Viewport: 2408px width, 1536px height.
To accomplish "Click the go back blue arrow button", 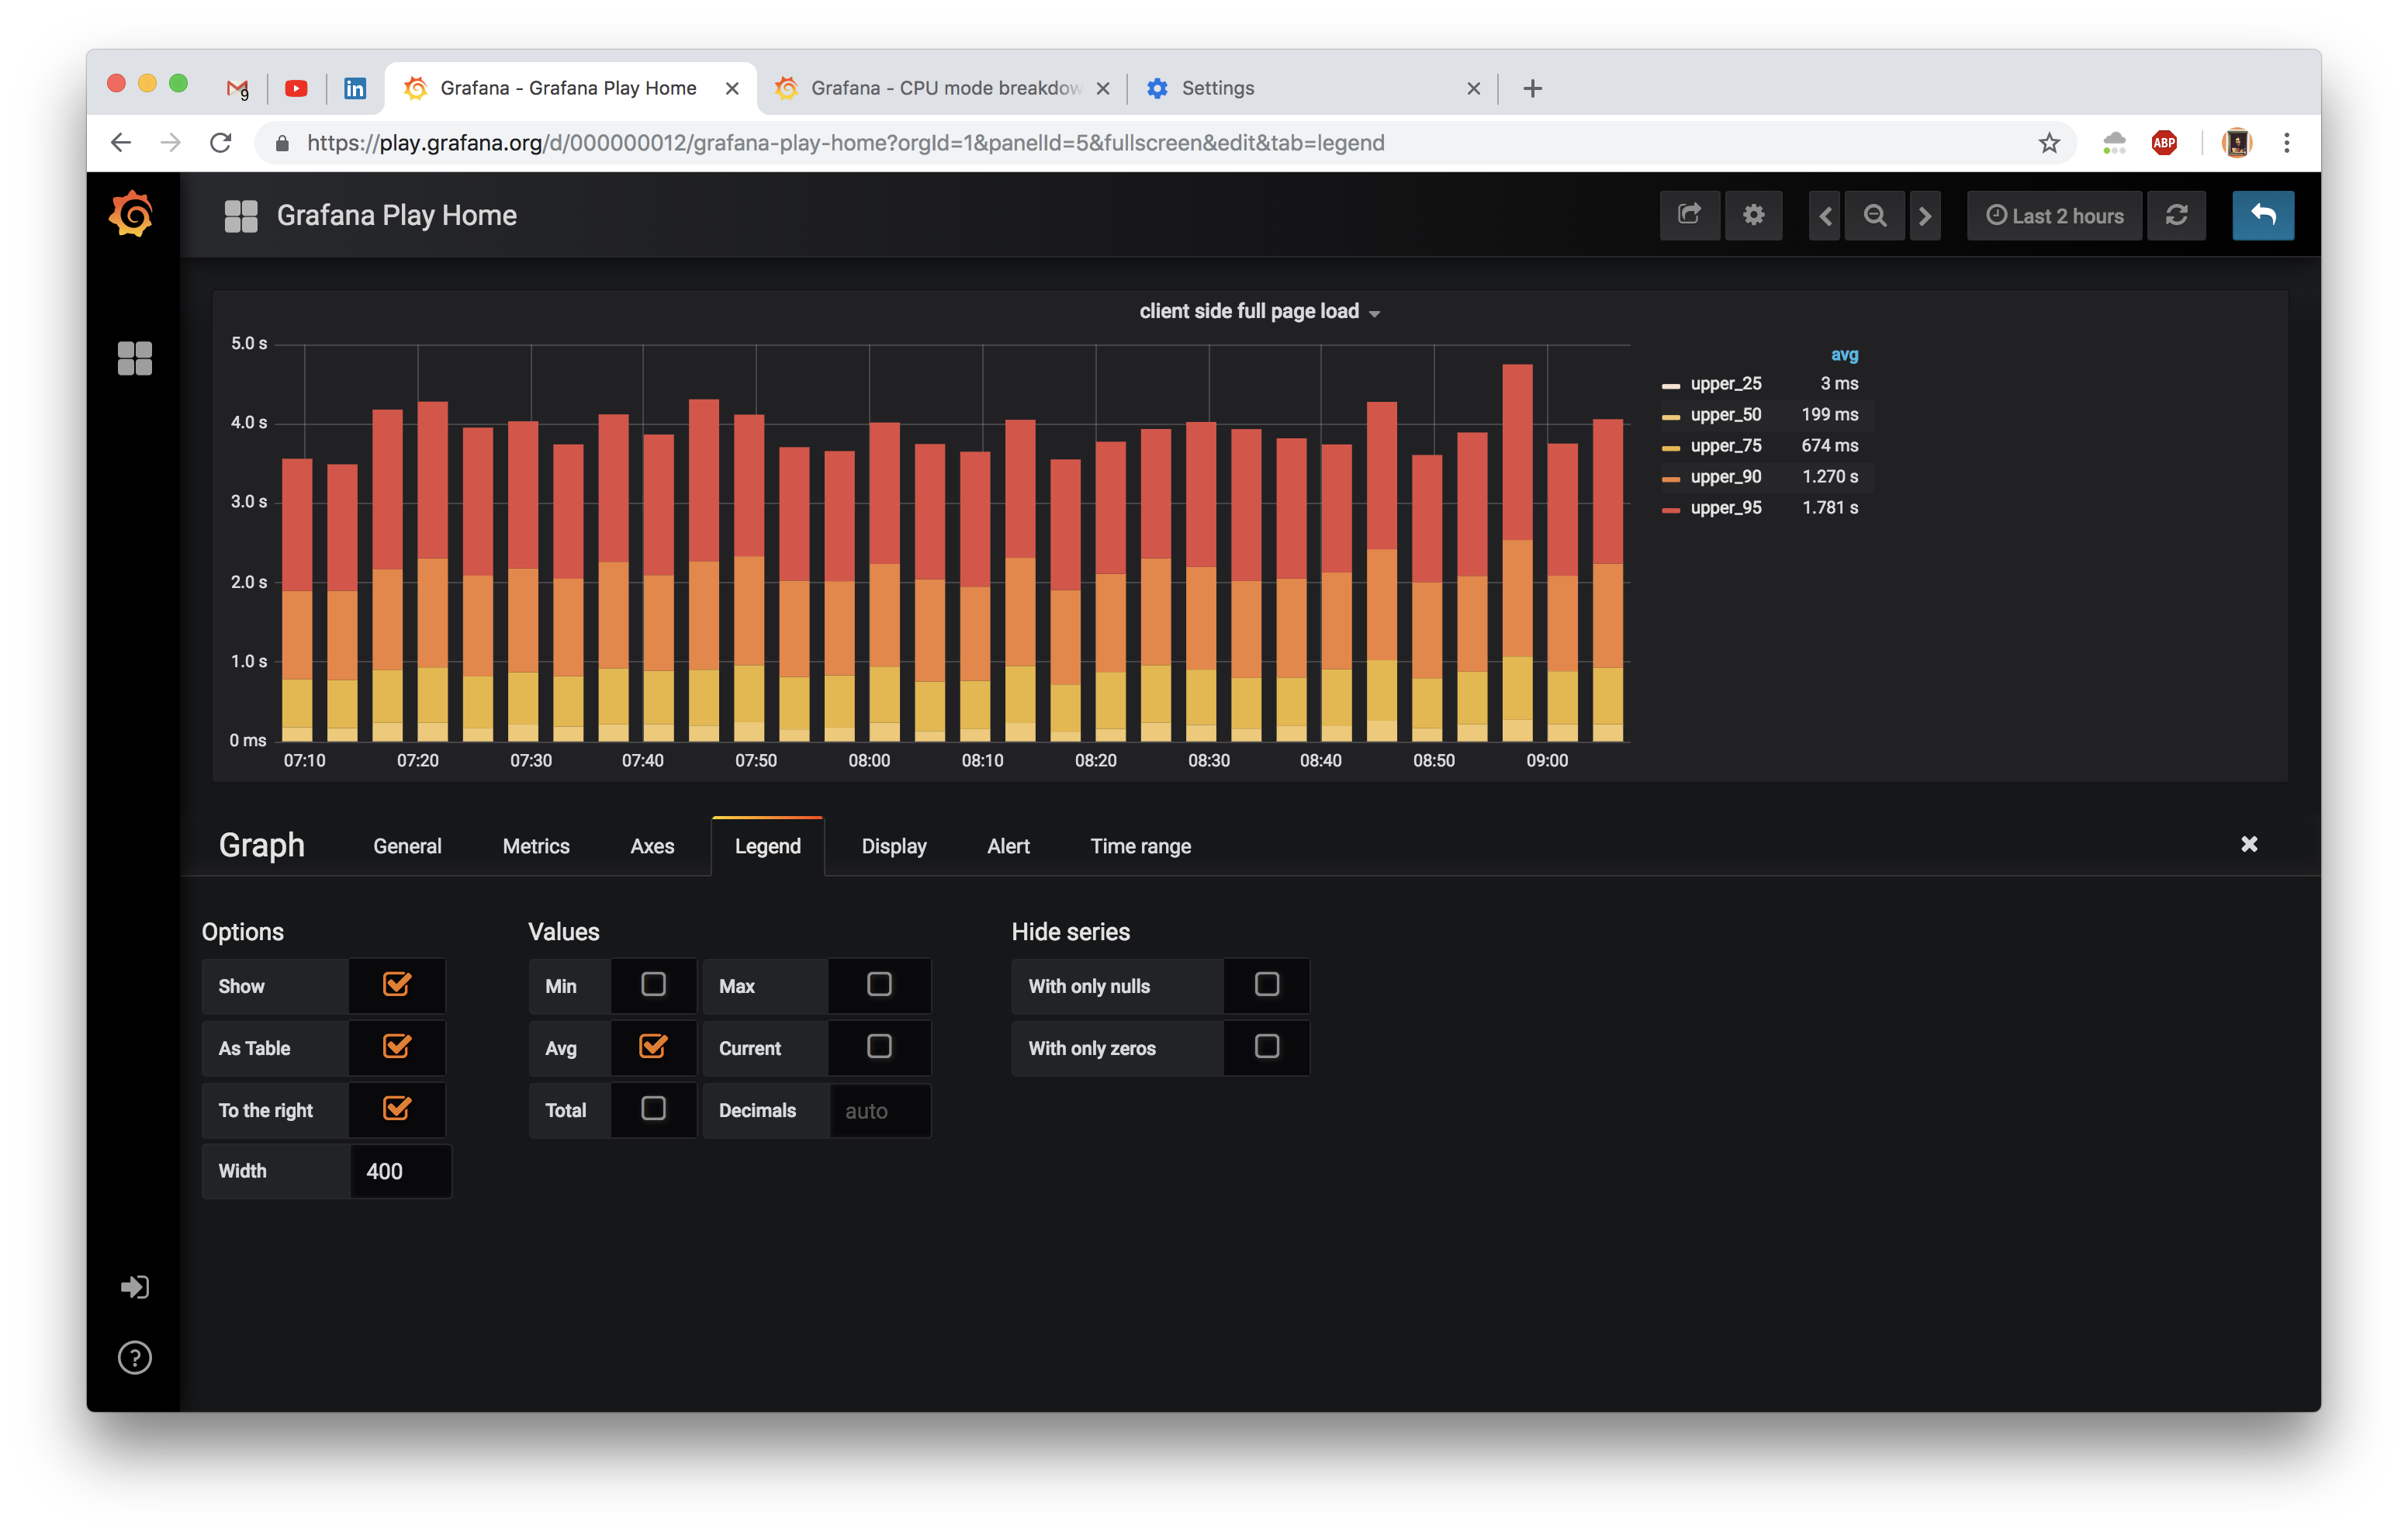I will tap(2263, 215).
